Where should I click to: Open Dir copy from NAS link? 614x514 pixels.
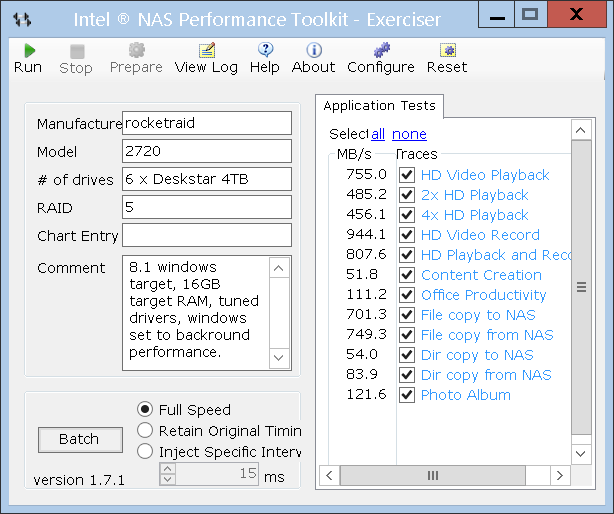(486, 375)
